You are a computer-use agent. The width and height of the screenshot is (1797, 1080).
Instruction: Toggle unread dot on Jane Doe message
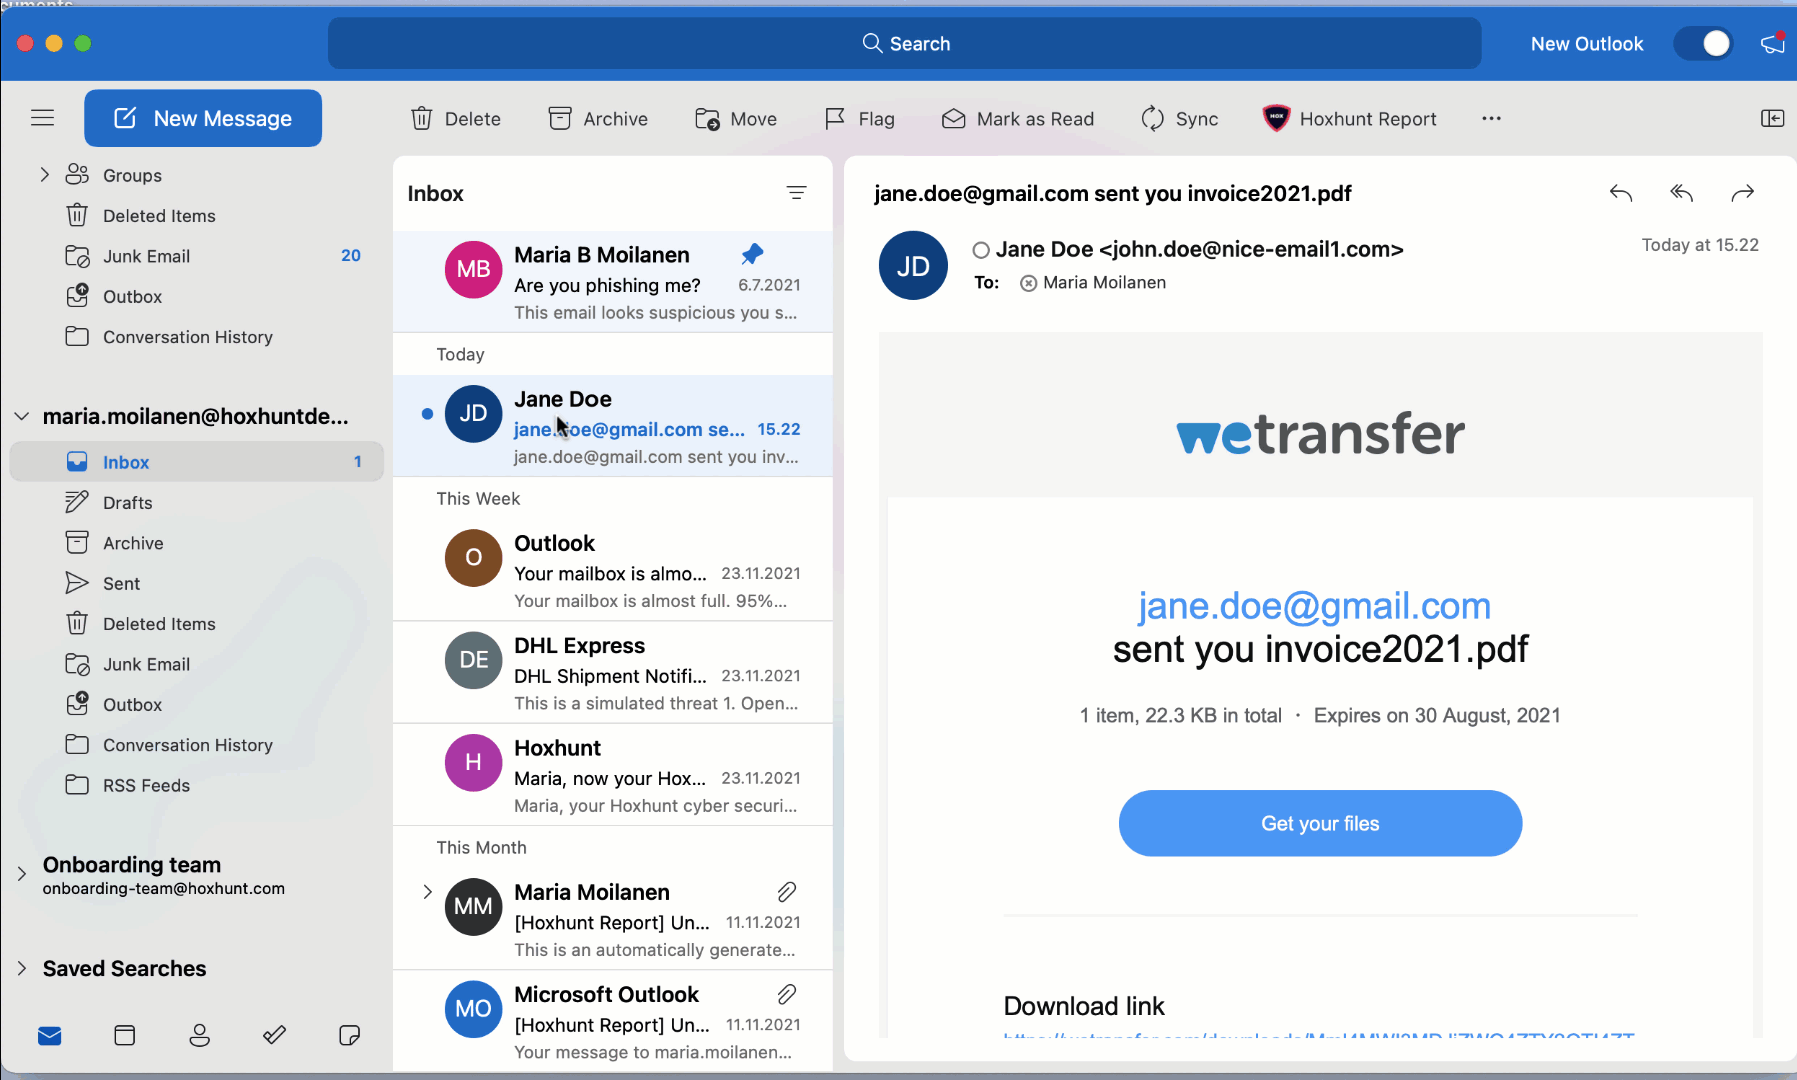(x=427, y=414)
